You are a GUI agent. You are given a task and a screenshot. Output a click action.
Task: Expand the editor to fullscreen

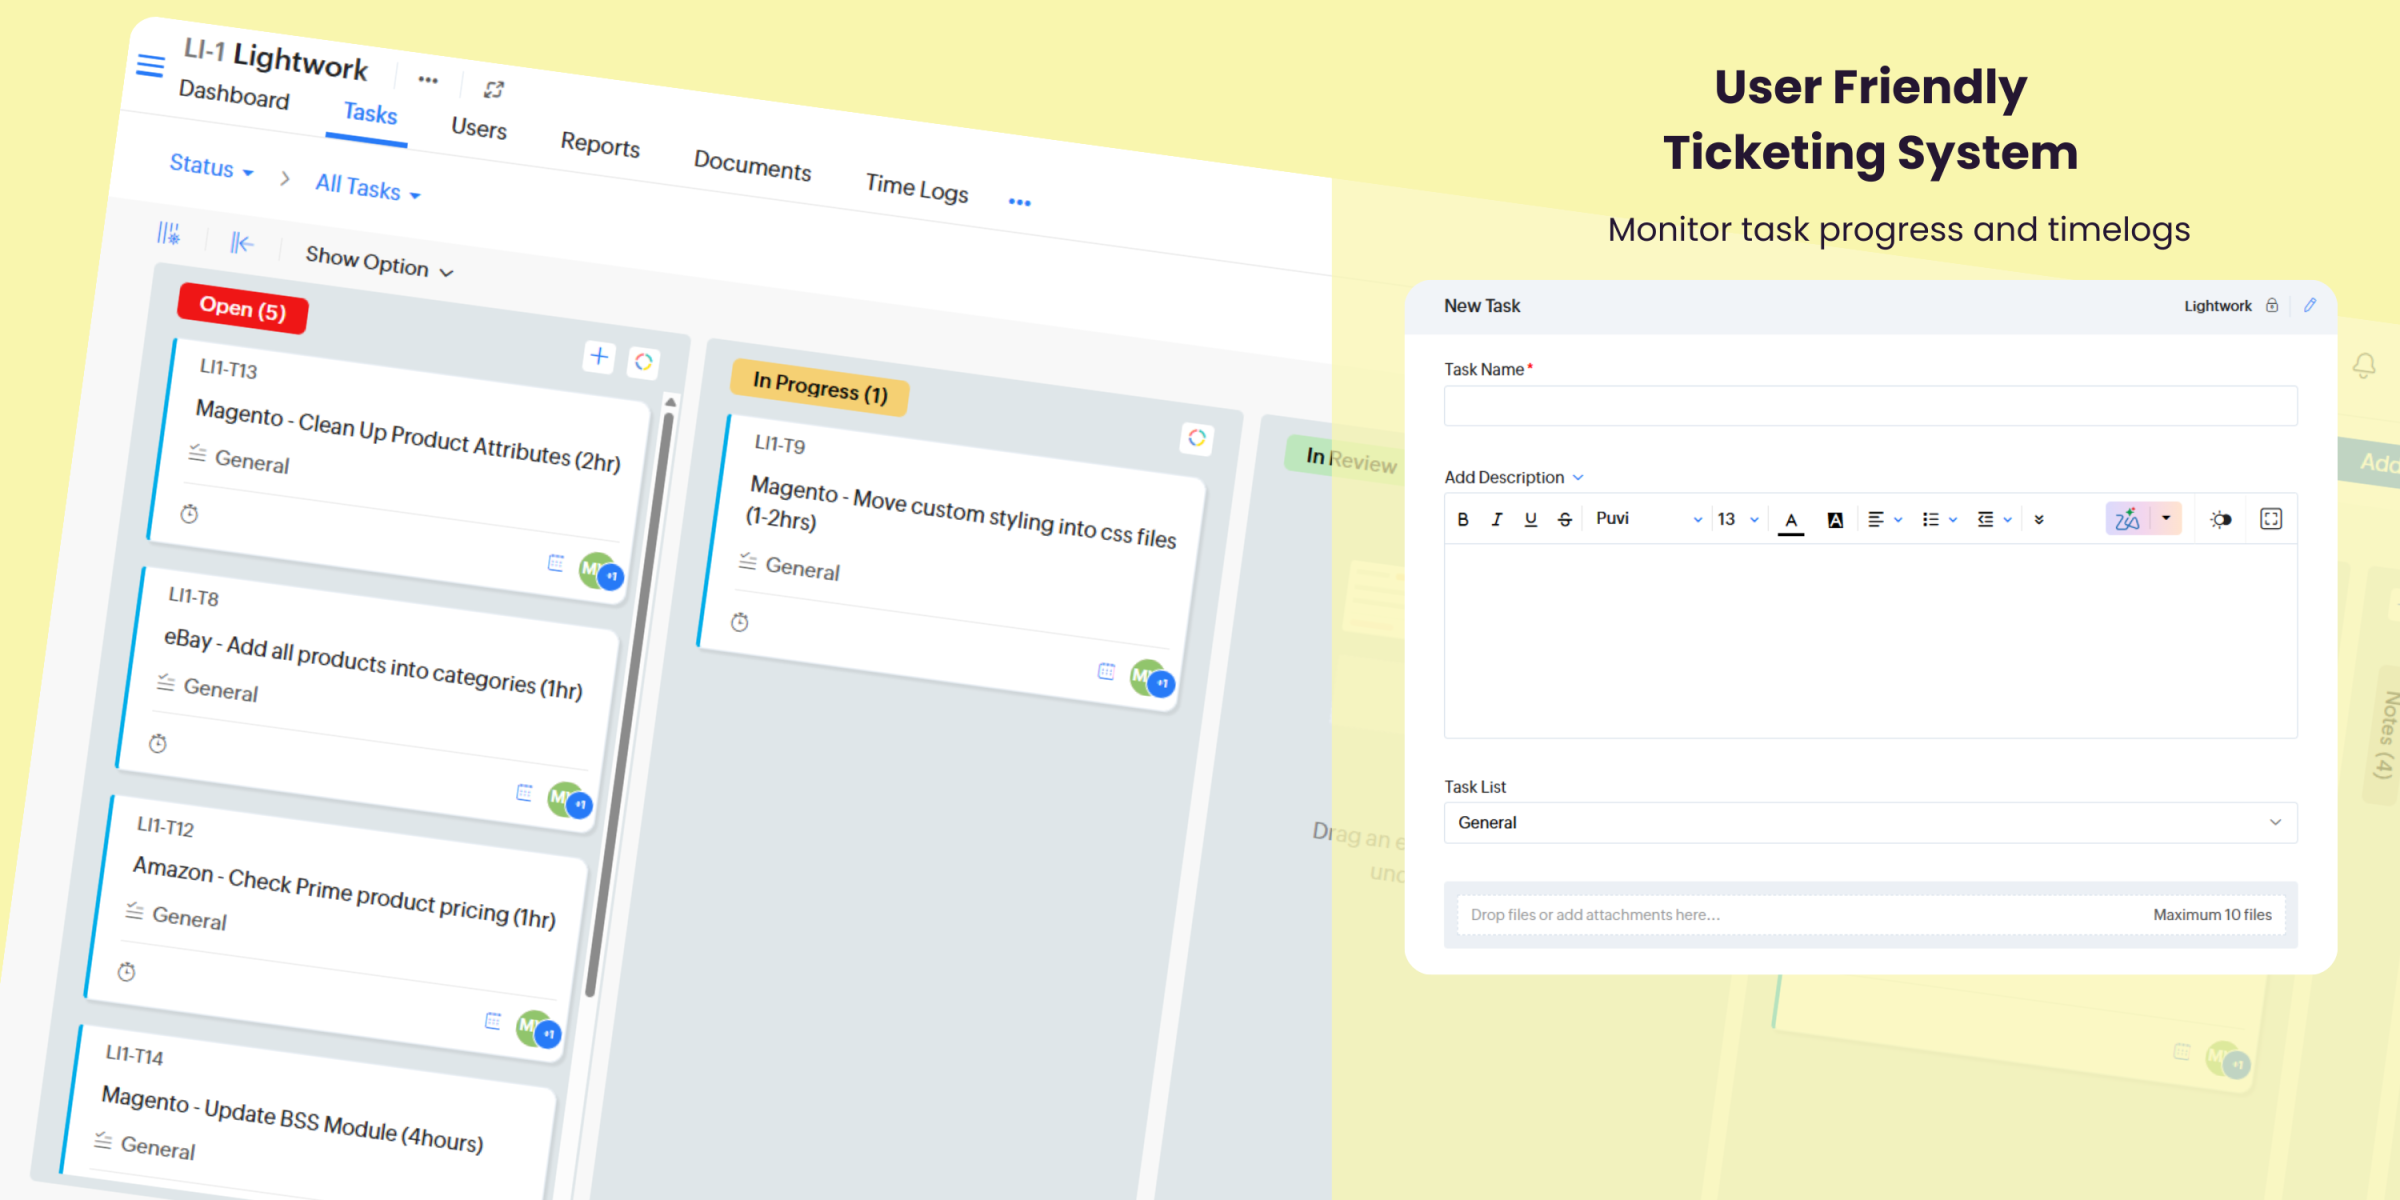tap(2271, 519)
